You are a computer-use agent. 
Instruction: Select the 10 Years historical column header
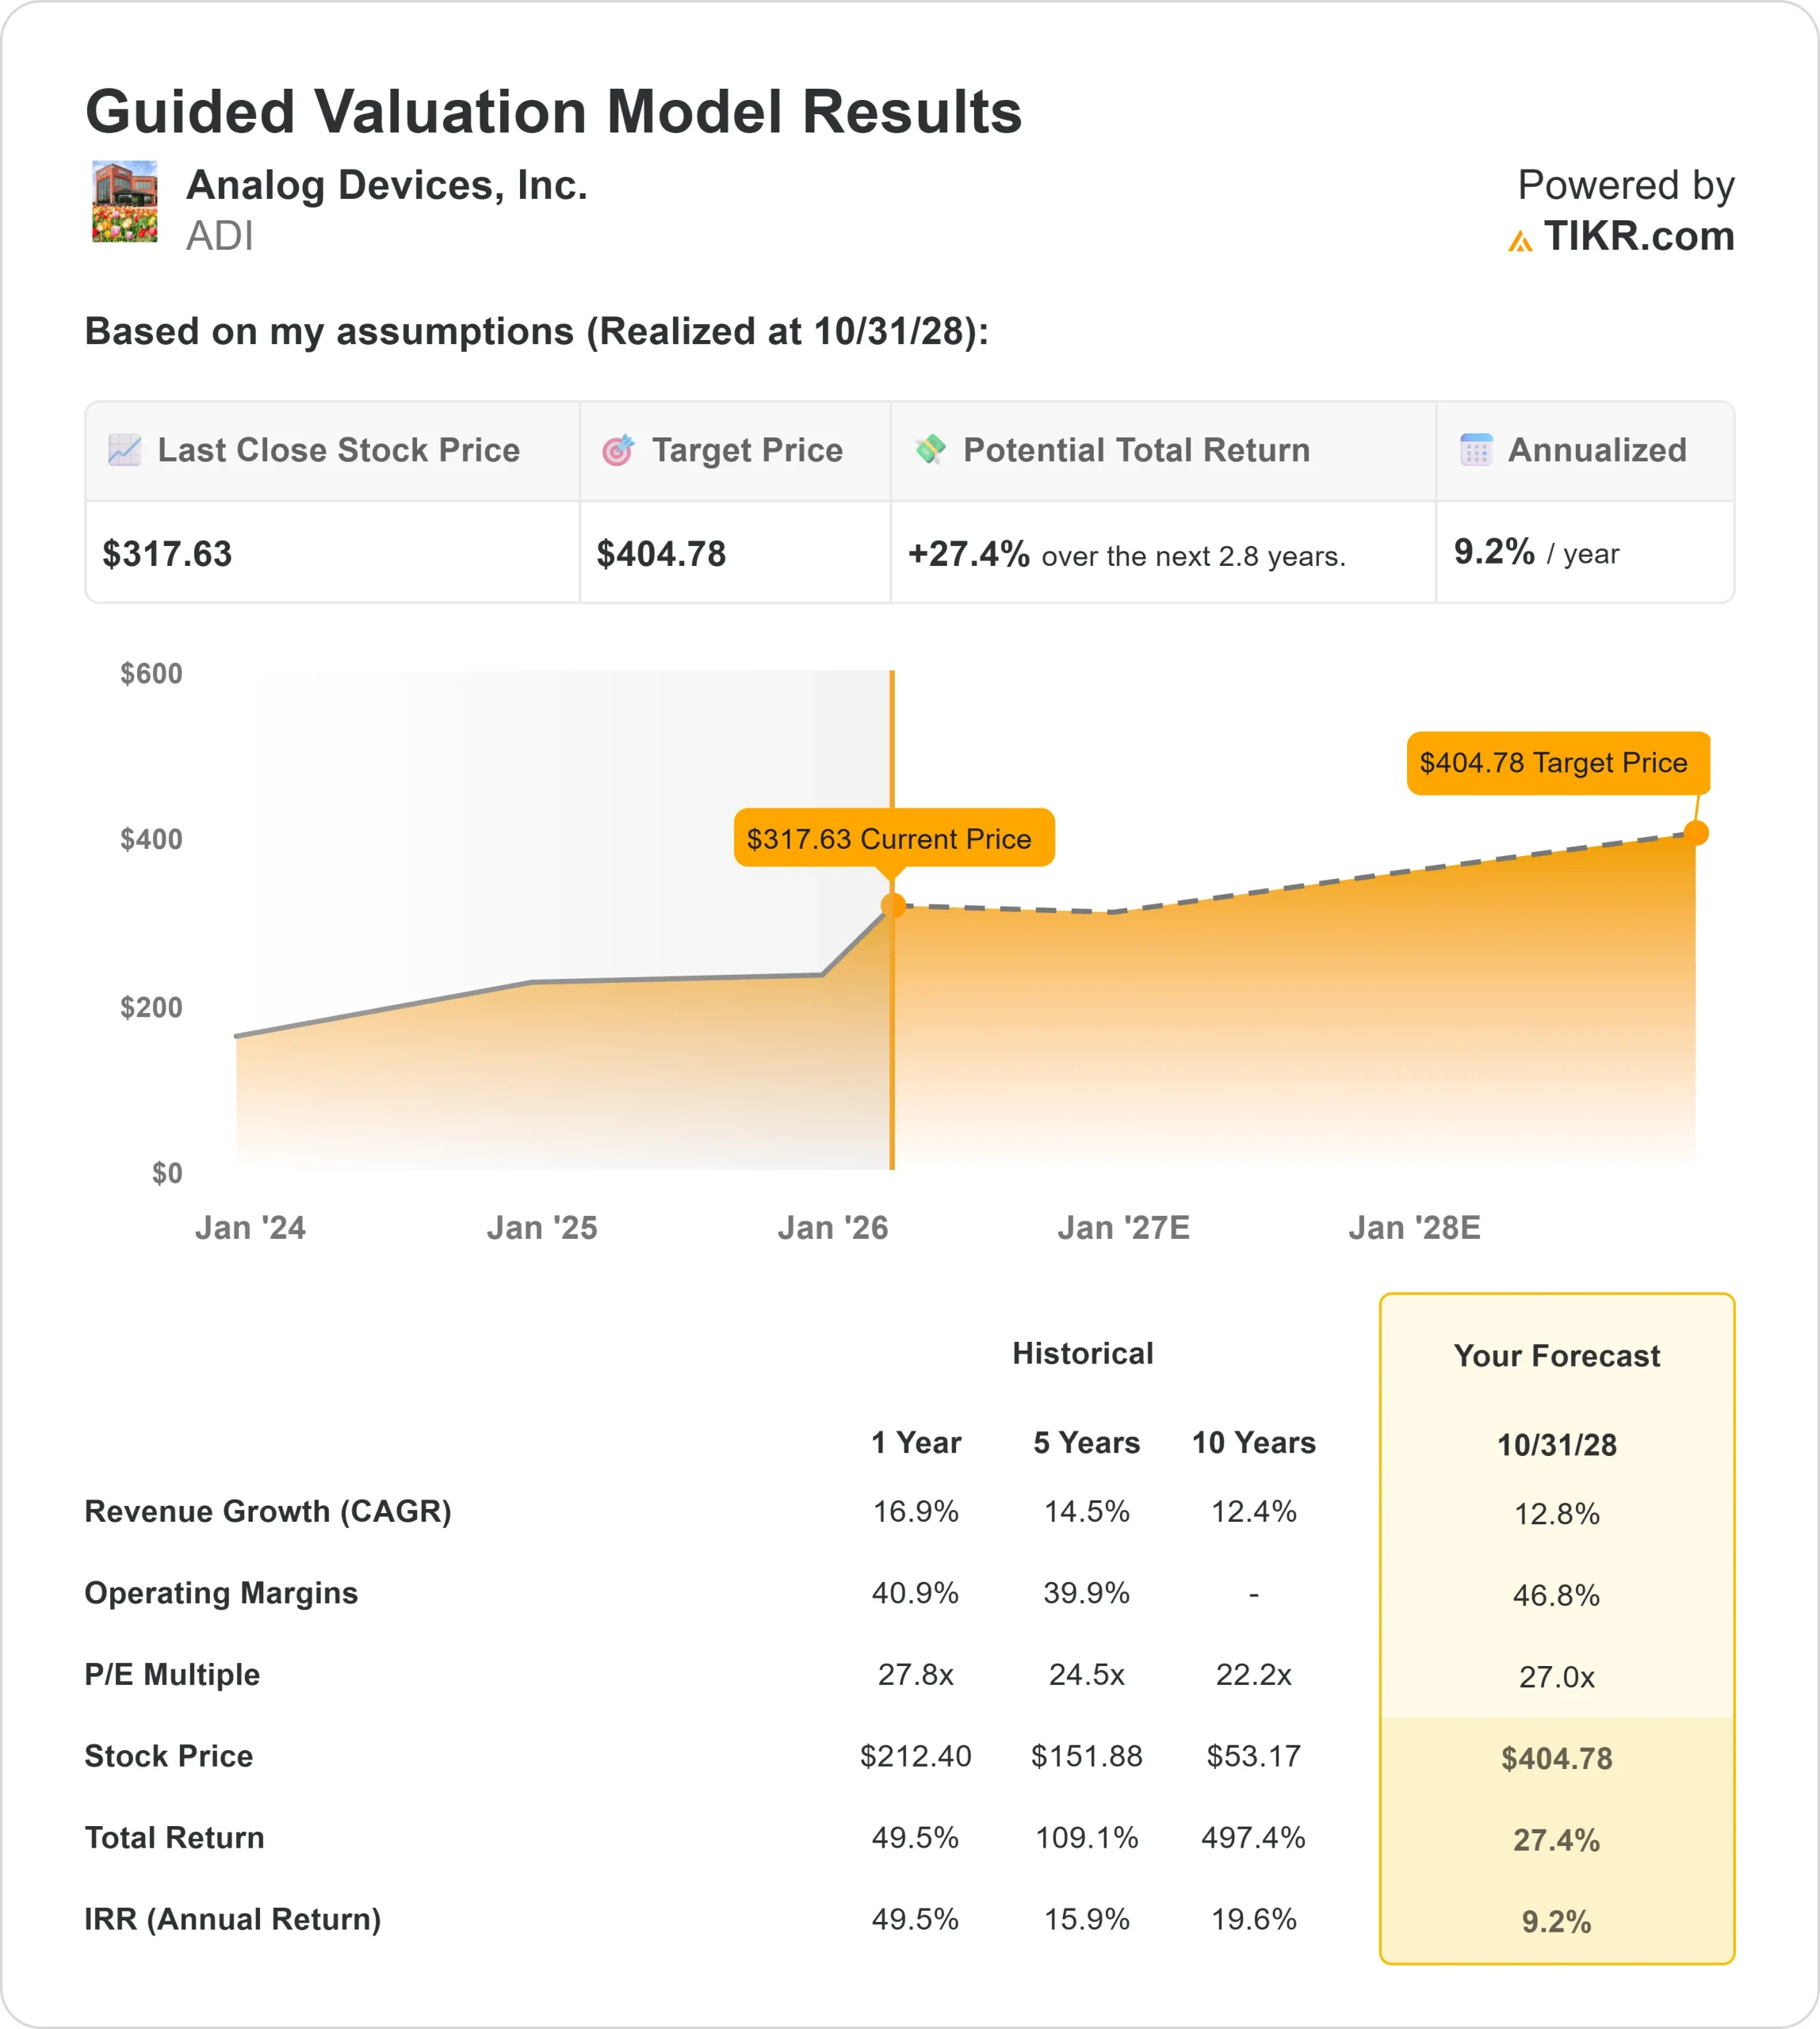click(1253, 1442)
